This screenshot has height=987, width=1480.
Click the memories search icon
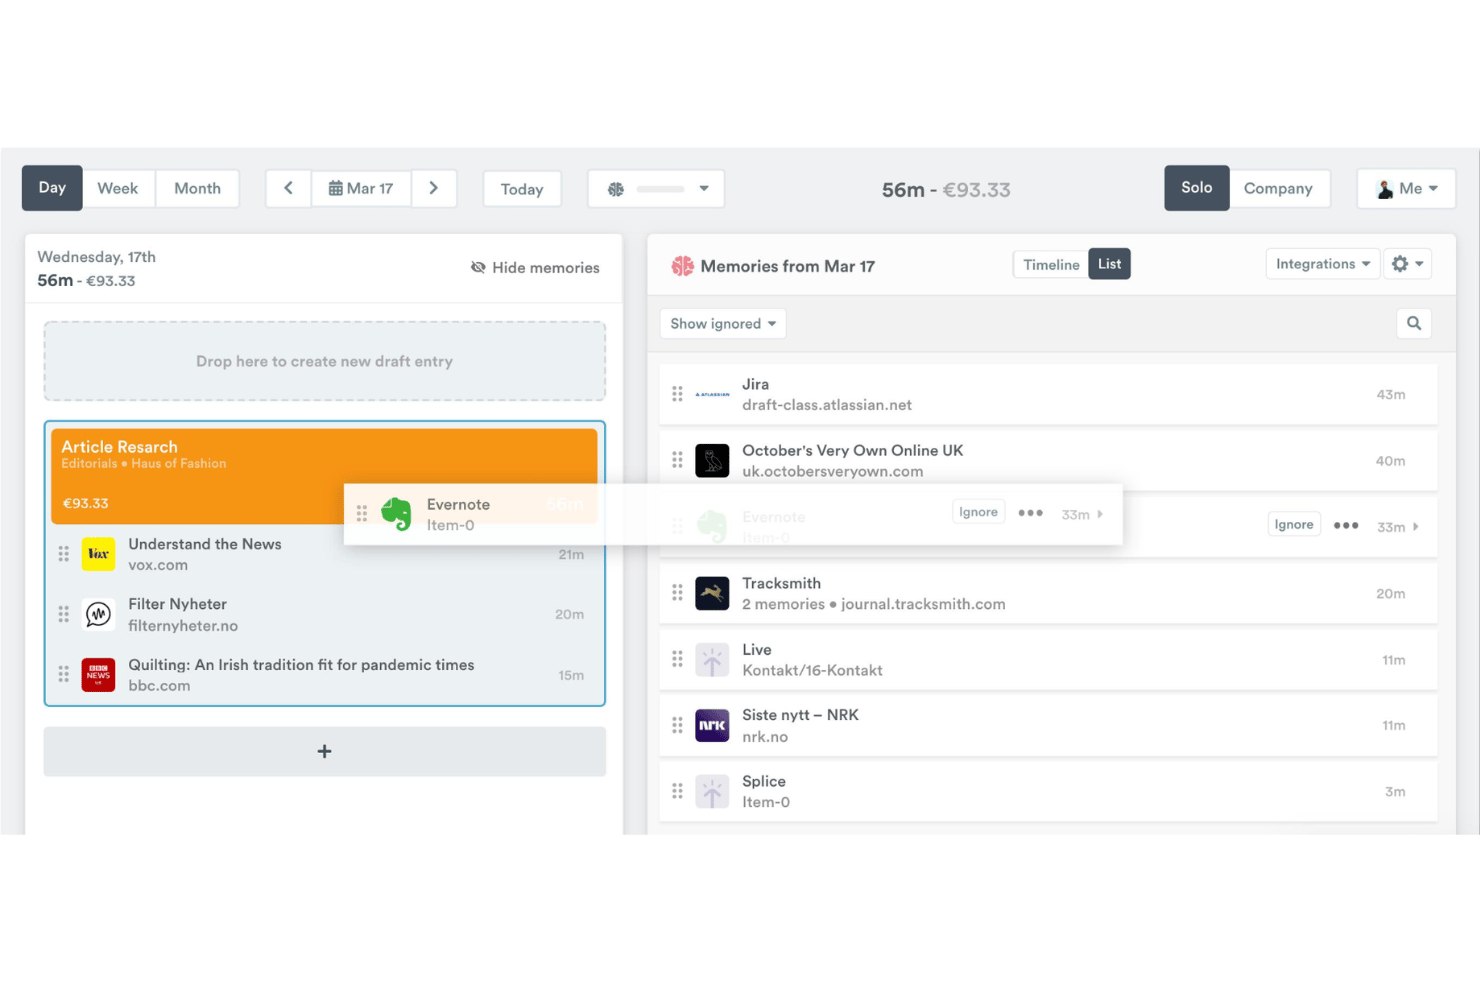click(1414, 323)
